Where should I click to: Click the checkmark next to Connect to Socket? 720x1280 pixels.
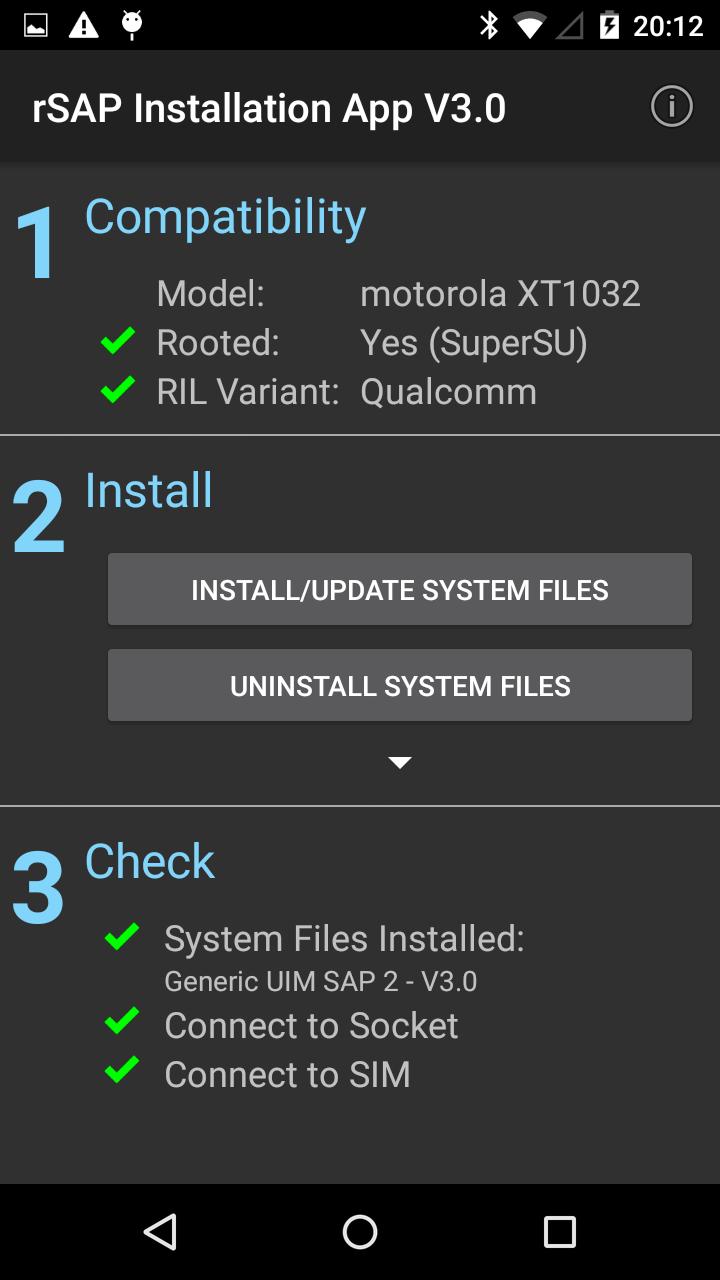coord(122,1024)
